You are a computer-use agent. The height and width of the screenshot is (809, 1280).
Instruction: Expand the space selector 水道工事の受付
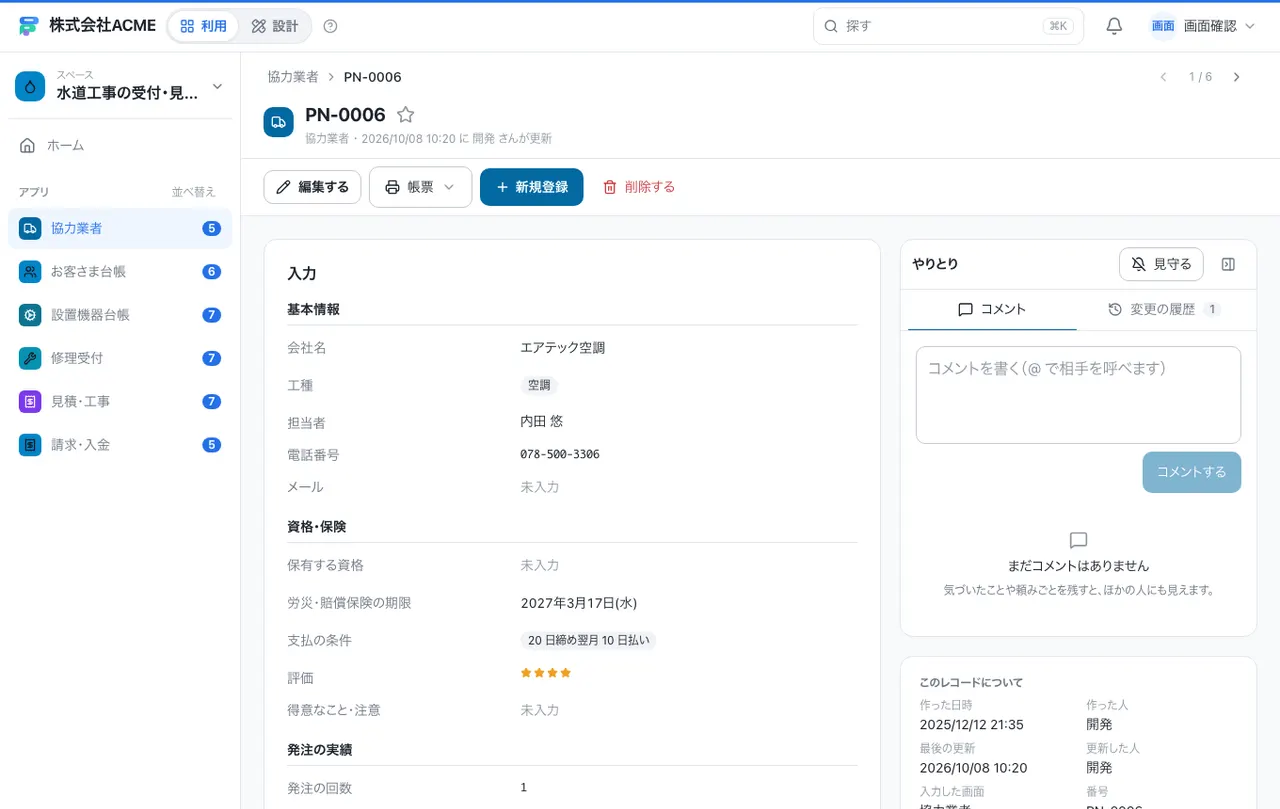pyautogui.click(x=120, y=86)
